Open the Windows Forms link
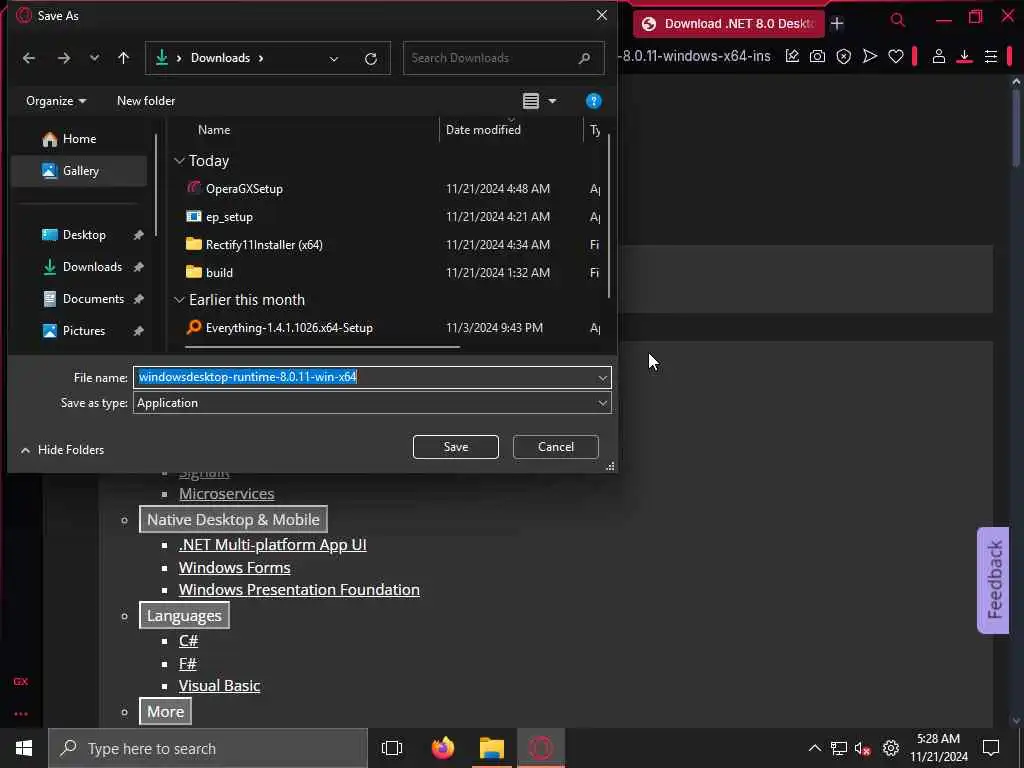The height and width of the screenshot is (768, 1024). point(234,568)
